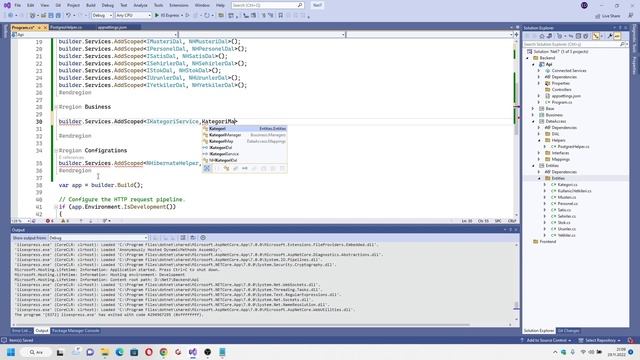Toggle Preview Selected Items in Solution Explorer
640x360 pixels.
click(x=617, y=36)
